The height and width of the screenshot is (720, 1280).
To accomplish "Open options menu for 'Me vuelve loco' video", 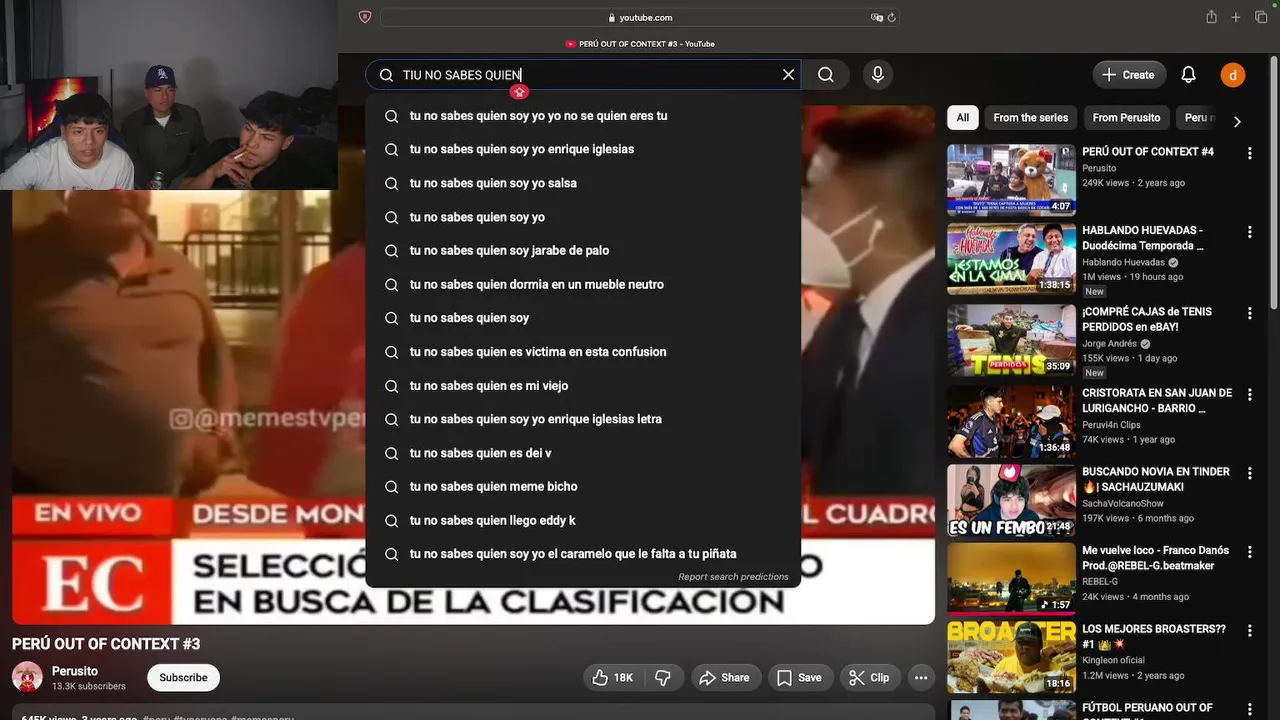I will coord(1249,552).
